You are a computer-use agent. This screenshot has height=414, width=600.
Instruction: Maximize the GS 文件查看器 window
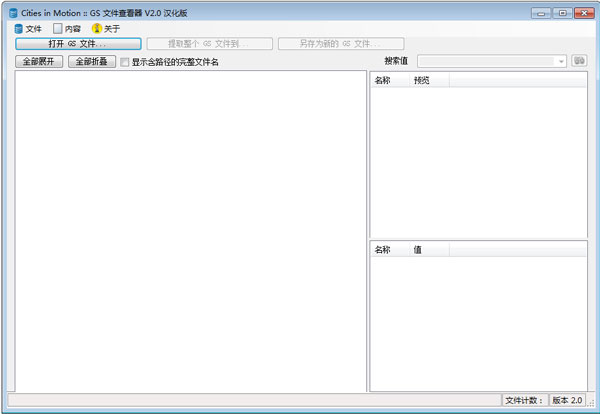point(562,13)
